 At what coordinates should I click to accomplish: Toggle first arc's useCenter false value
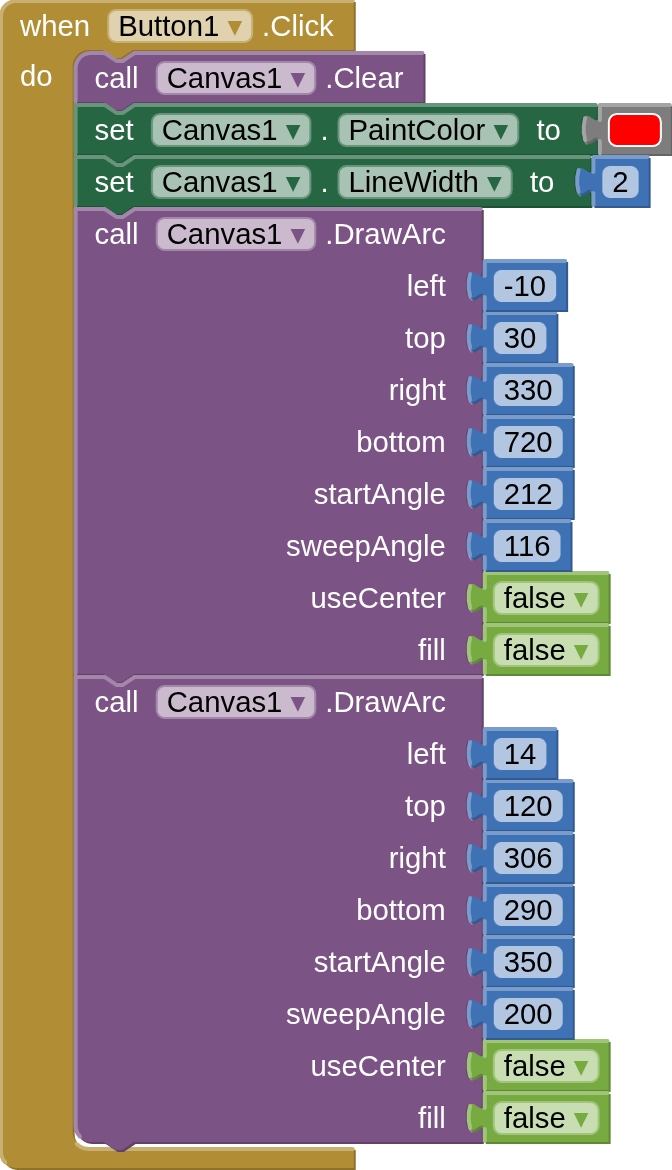[x=545, y=598]
